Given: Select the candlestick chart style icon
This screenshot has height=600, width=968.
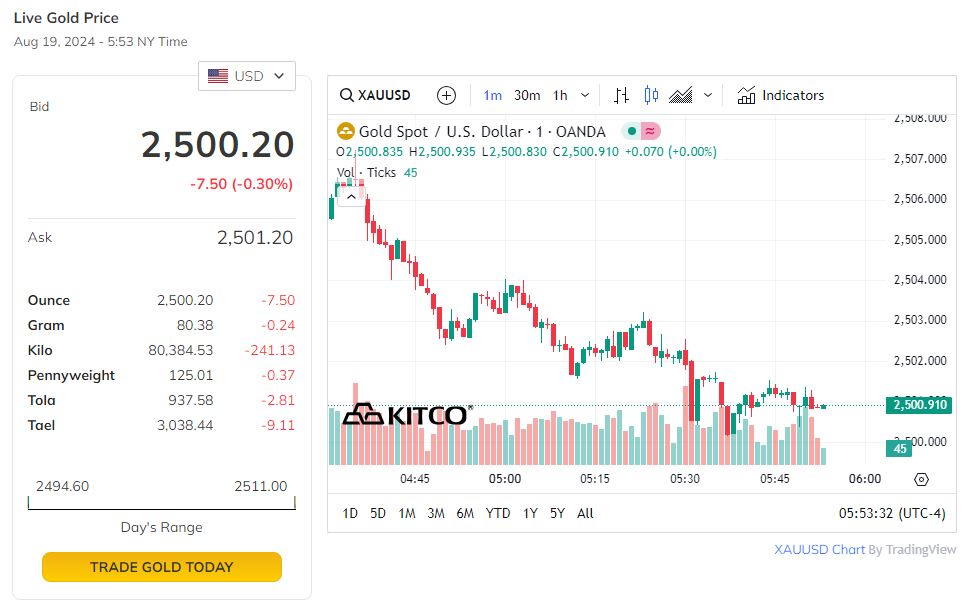Looking at the screenshot, I should click(651, 95).
